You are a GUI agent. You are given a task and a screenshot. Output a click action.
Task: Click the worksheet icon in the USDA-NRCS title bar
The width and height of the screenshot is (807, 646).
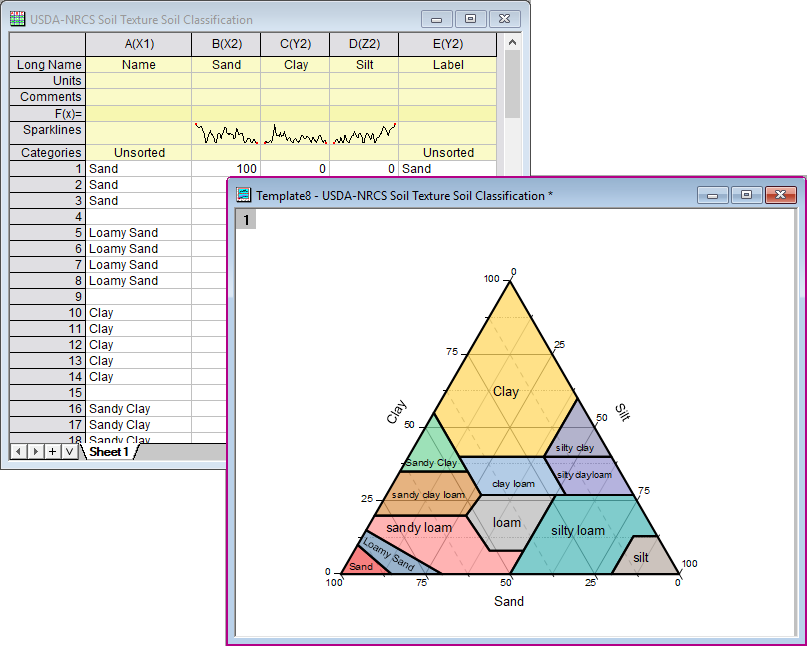pyautogui.click(x=18, y=20)
